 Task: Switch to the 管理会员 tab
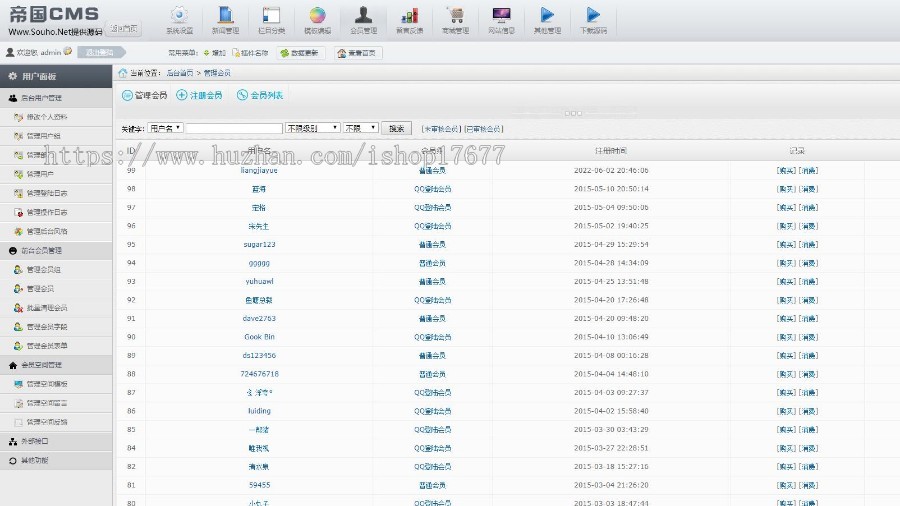click(144, 95)
